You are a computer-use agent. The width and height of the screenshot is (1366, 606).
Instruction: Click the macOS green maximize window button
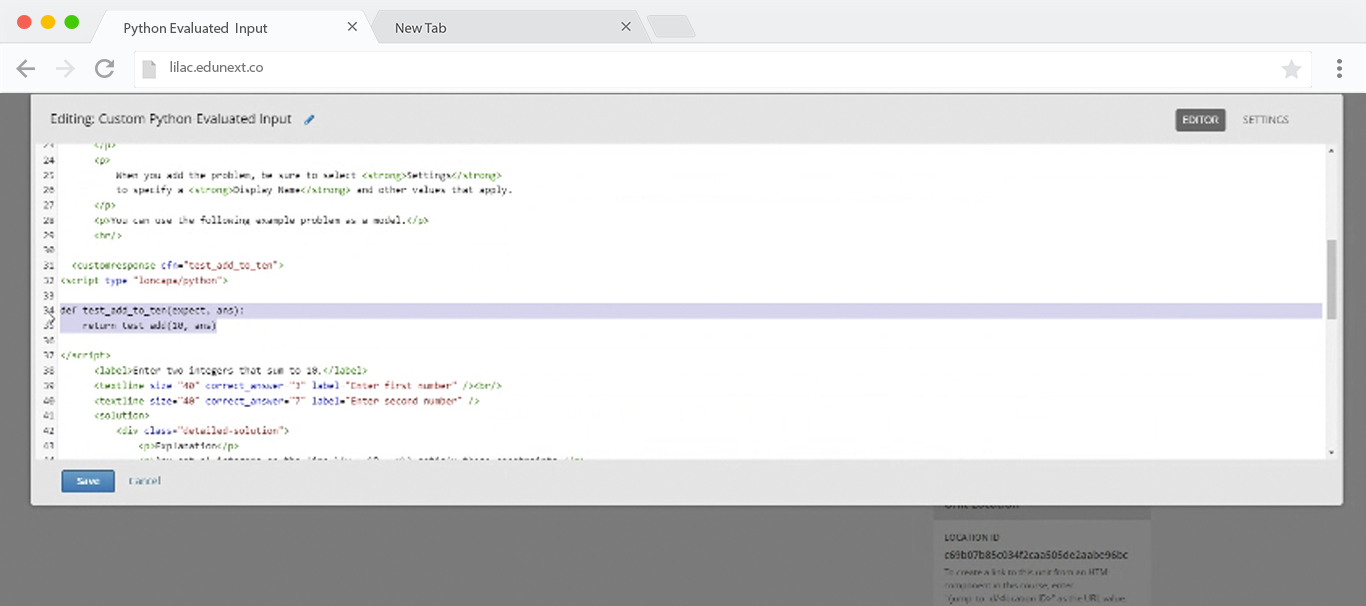point(71,22)
